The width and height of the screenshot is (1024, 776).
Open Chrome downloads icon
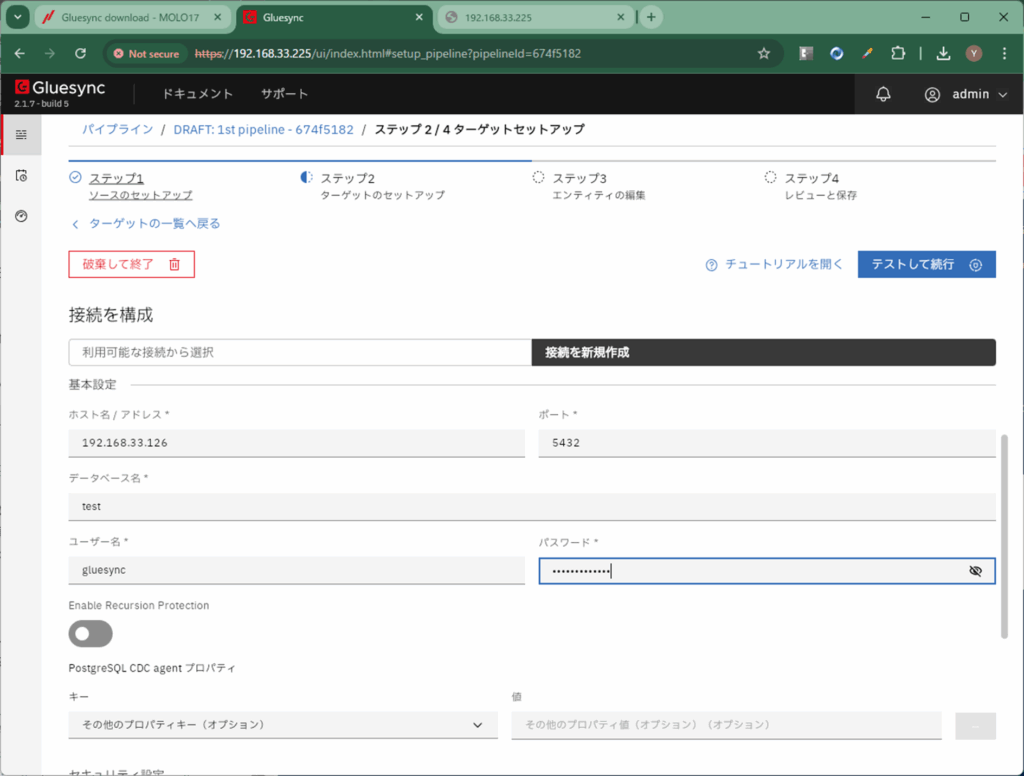[943, 54]
